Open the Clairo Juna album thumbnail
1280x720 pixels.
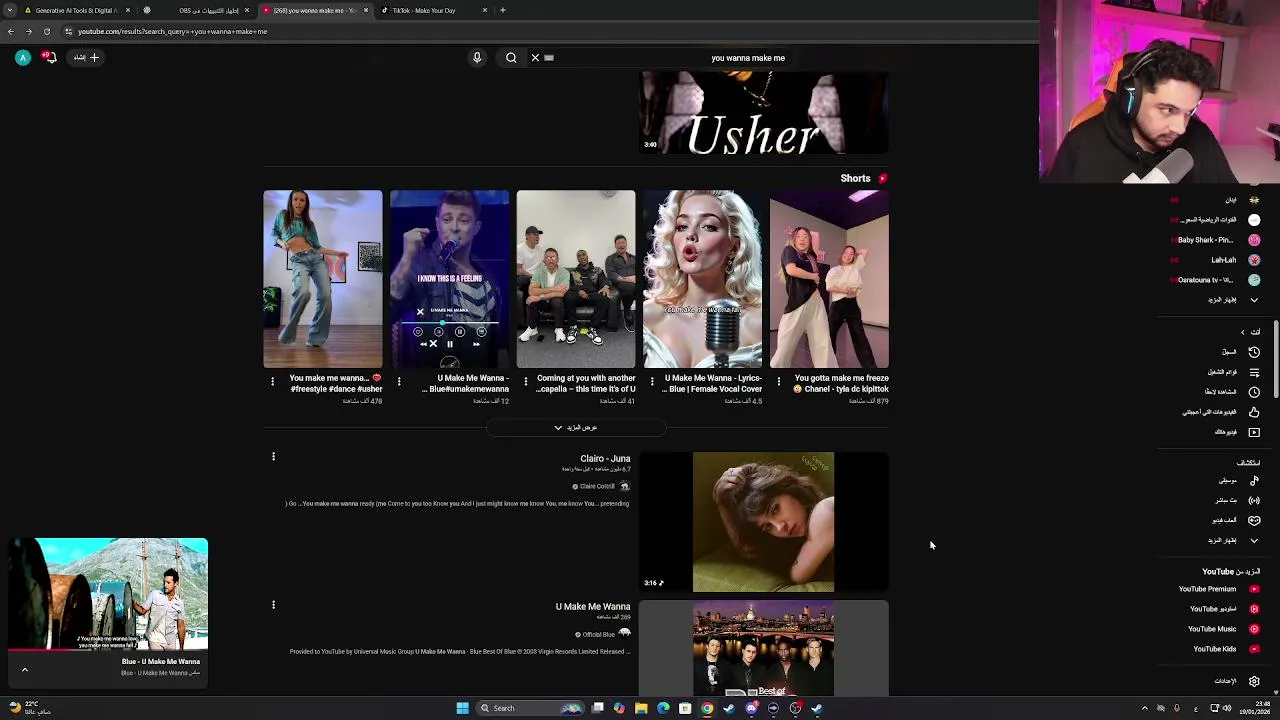tap(763, 522)
